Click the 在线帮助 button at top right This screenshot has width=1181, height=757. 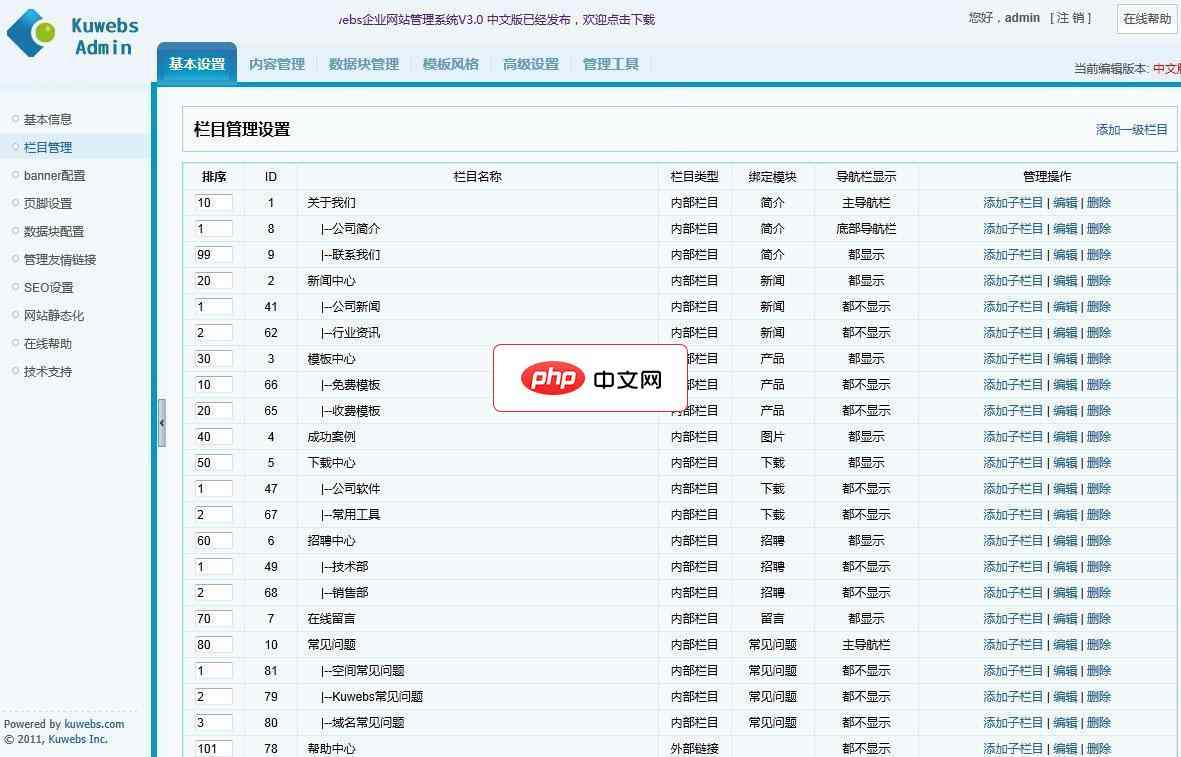click(1146, 18)
